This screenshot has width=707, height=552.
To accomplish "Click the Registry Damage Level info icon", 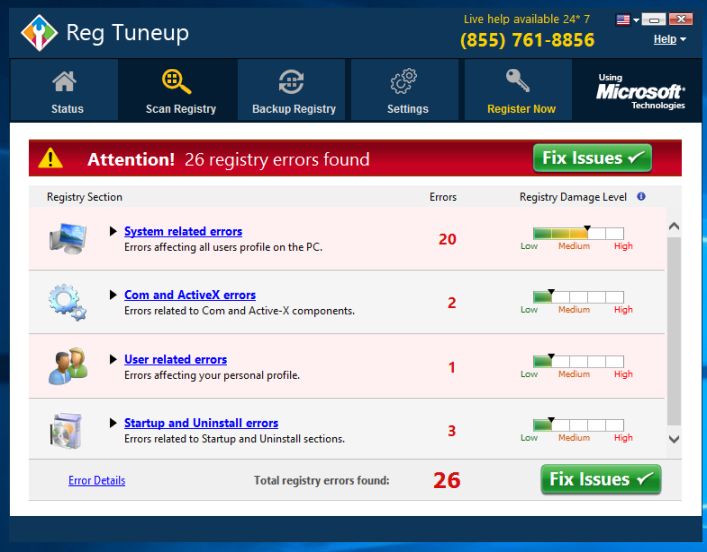I will point(641,196).
